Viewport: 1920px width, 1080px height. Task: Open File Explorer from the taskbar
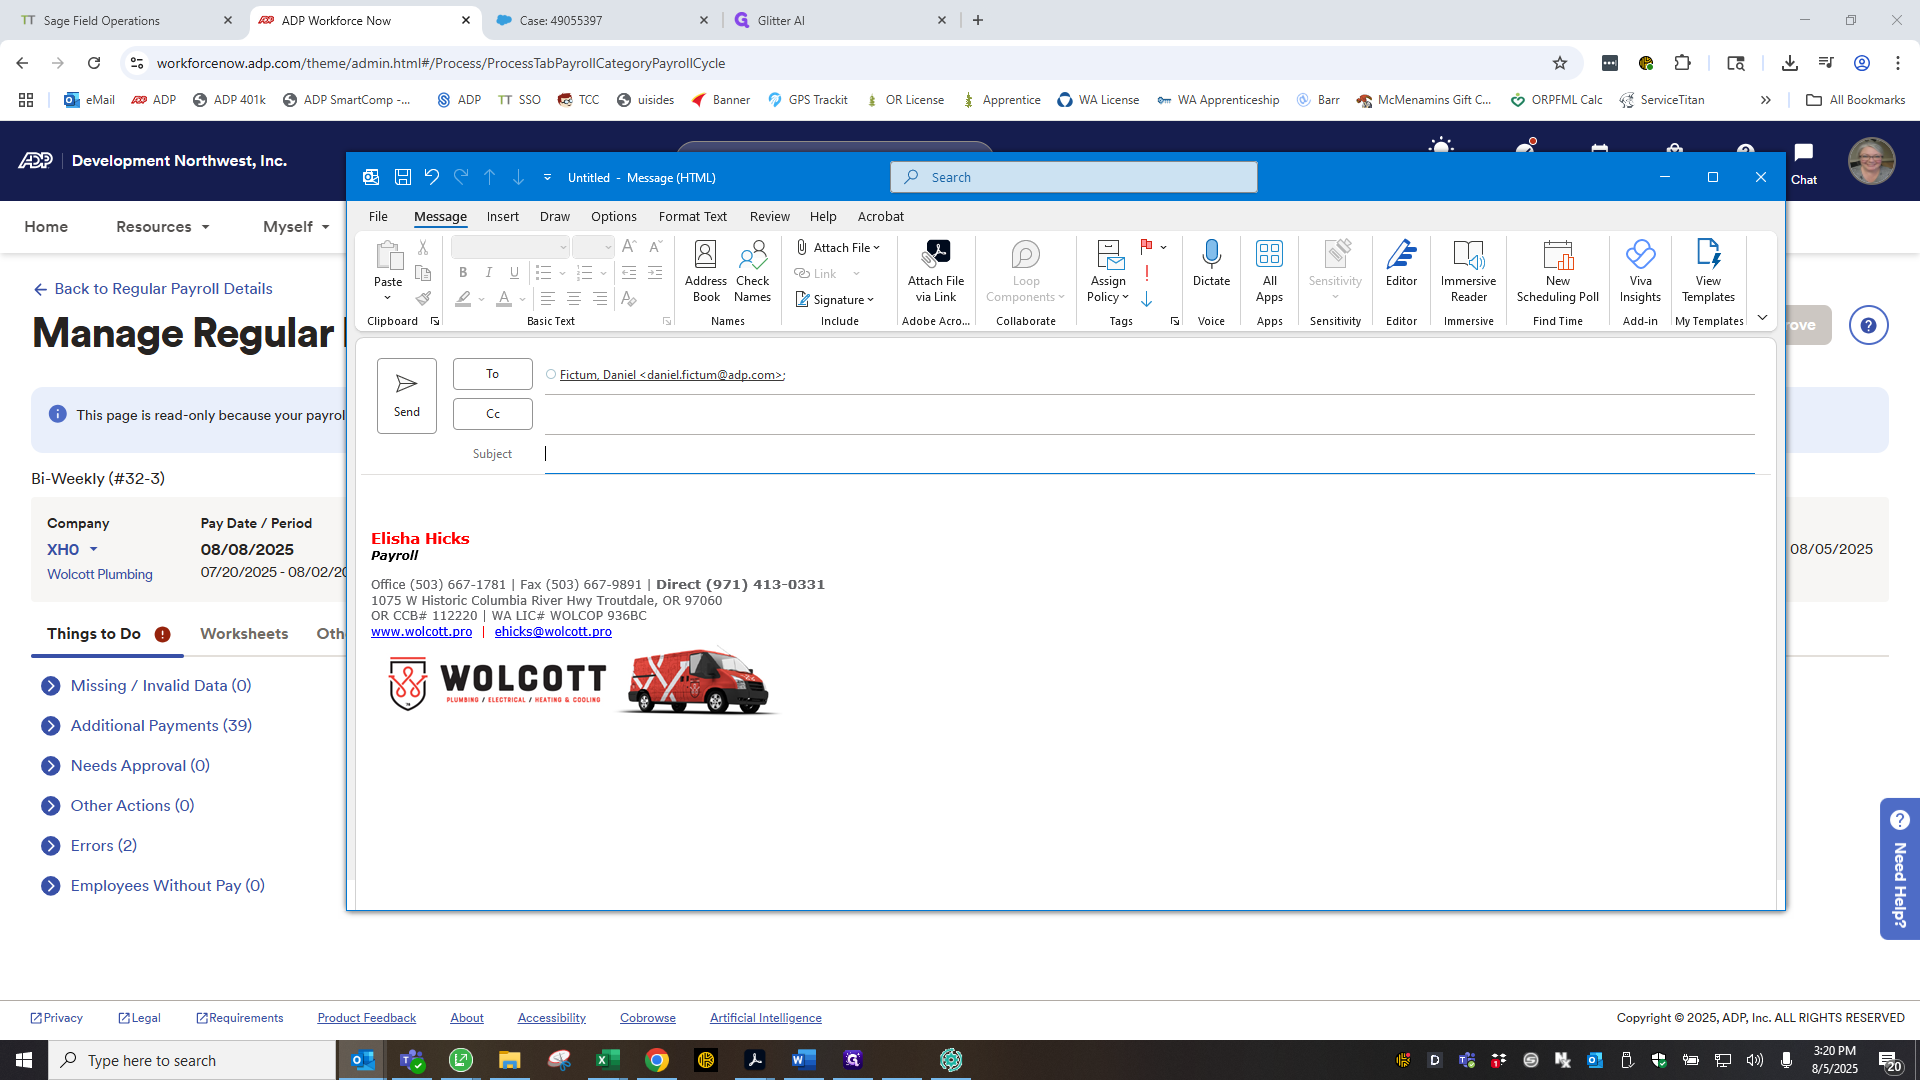510,1060
